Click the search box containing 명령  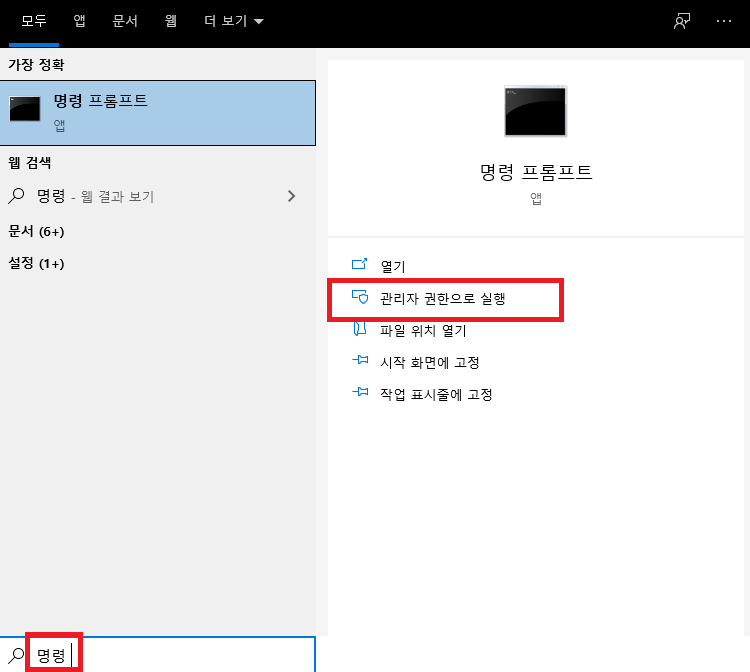pyautogui.click(x=158, y=655)
